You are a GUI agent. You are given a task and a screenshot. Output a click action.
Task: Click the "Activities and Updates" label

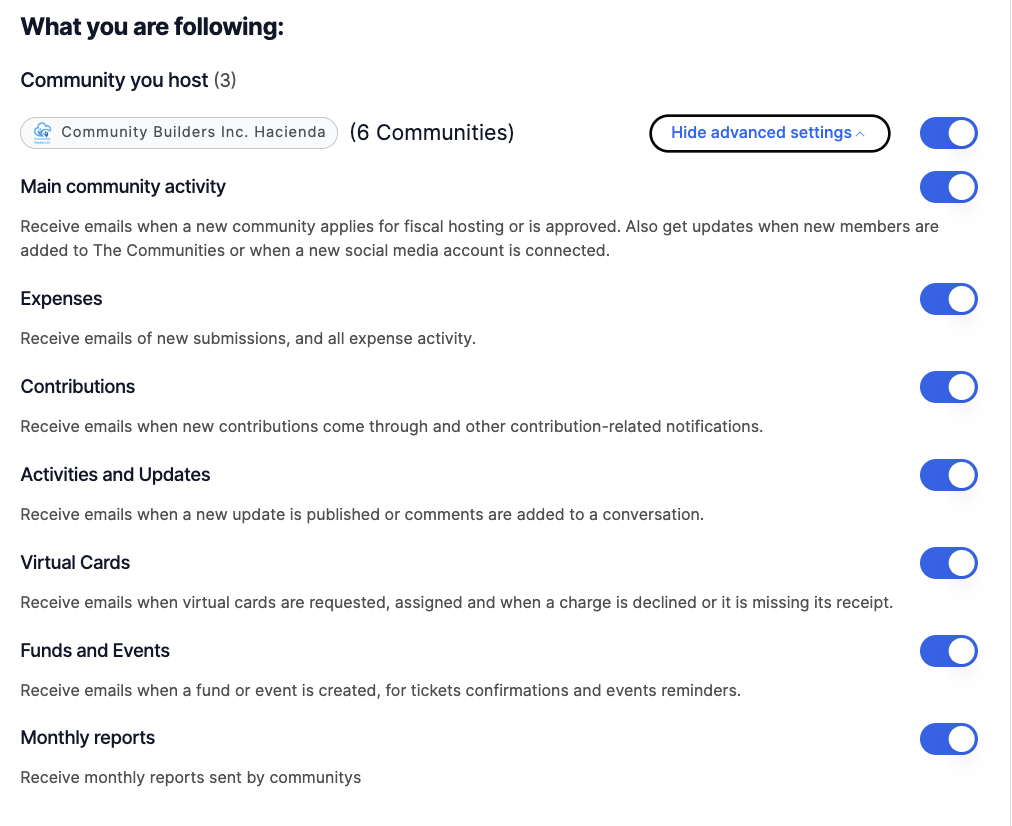115,475
